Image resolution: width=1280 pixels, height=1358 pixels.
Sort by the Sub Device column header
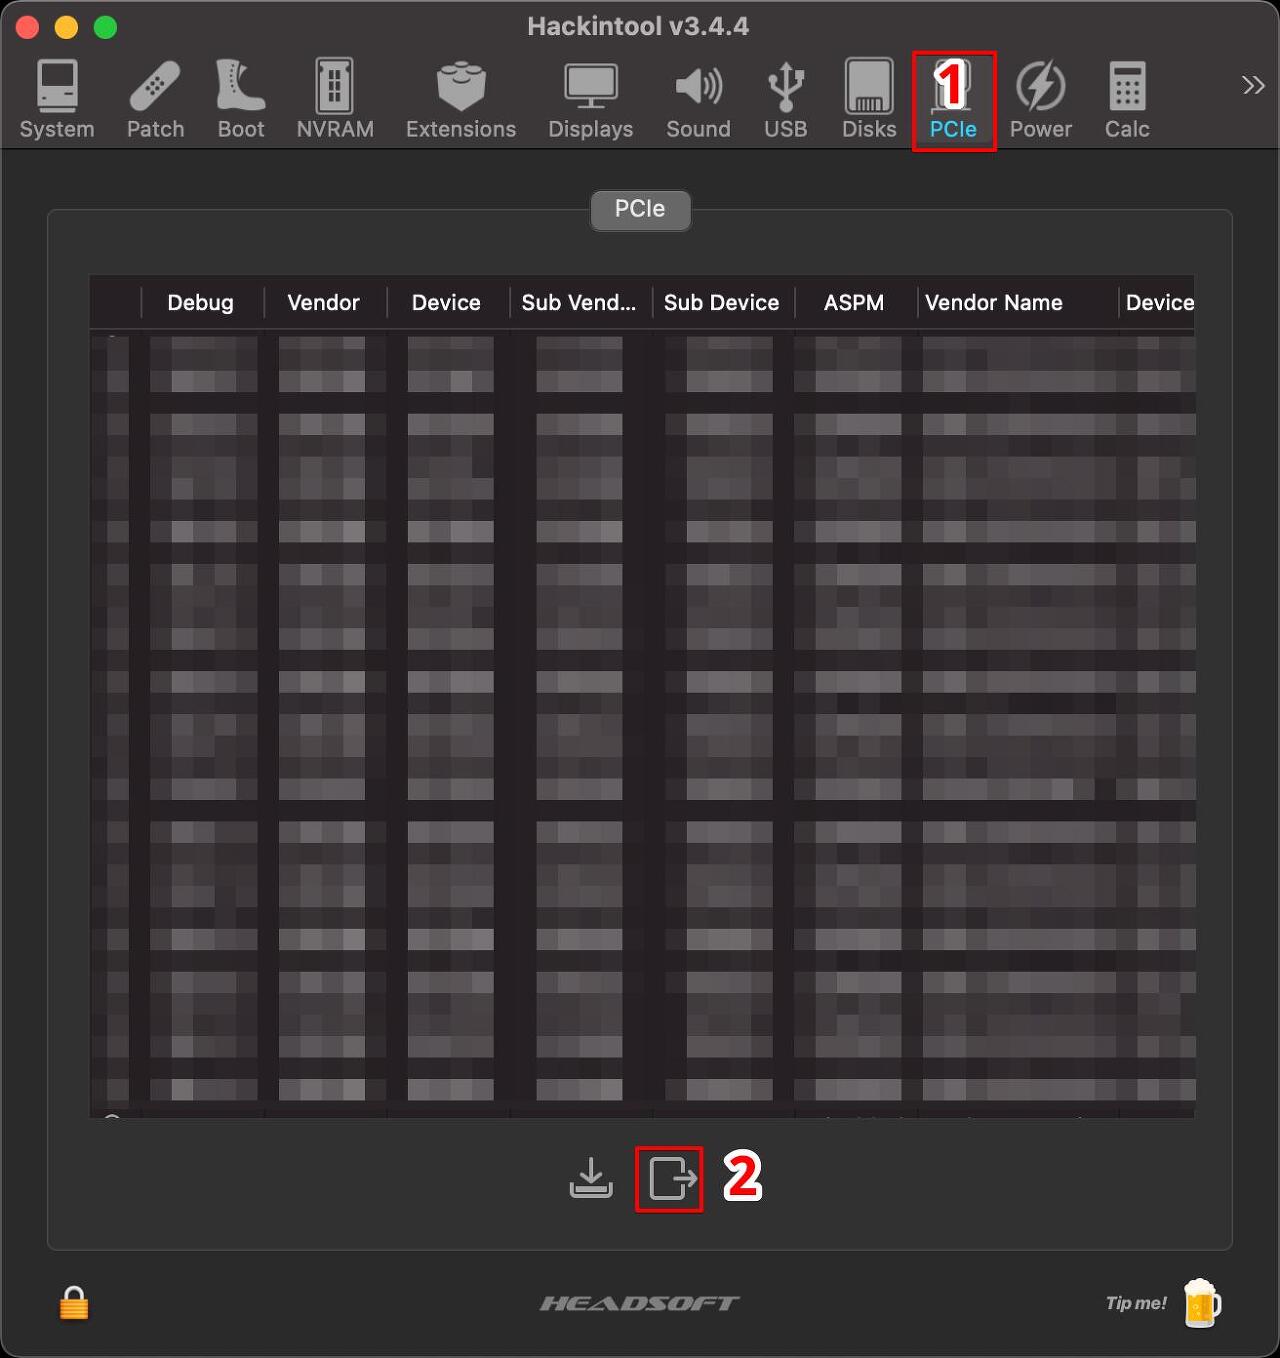(722, 302)
